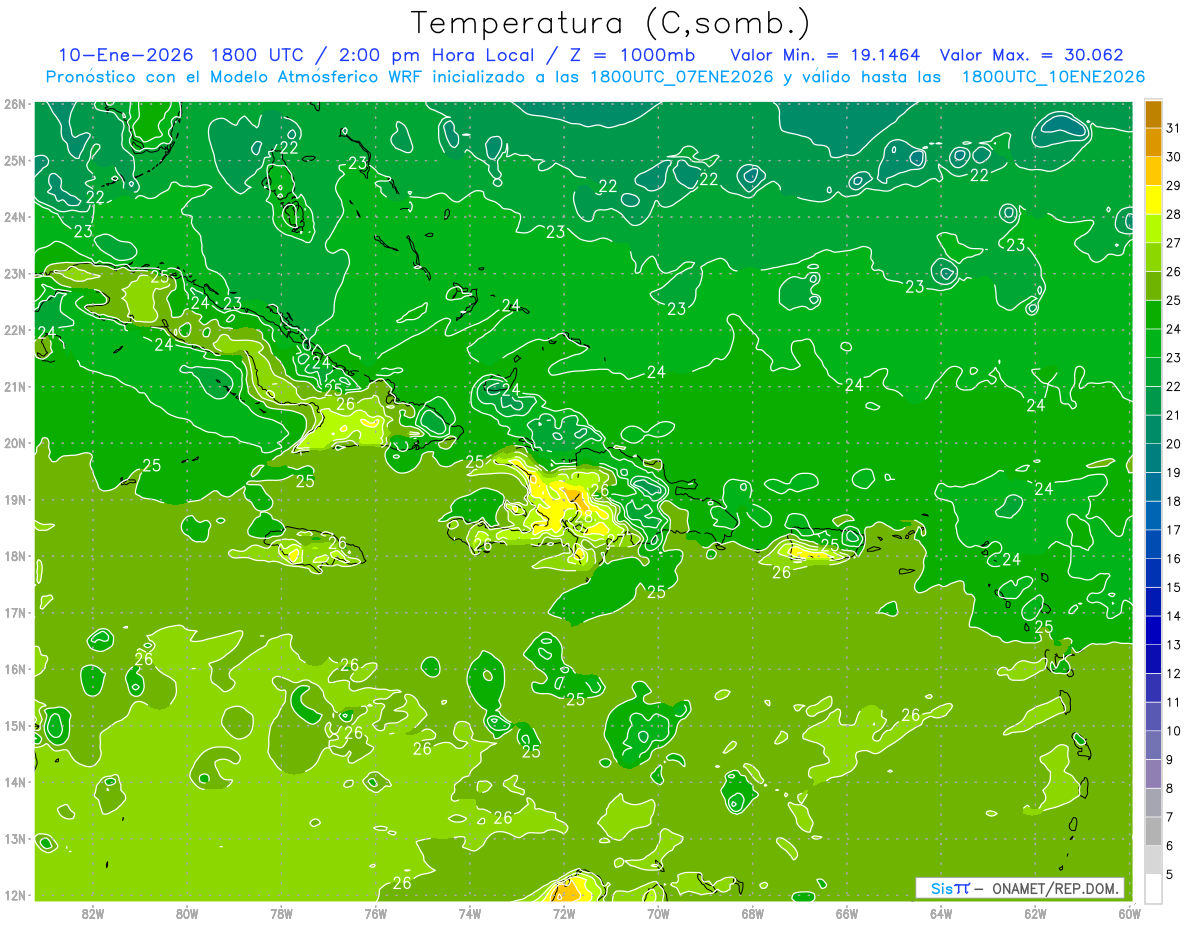1200x927 pixels.
Task: Click the "8" label on the color scale
Action: [x=1170, y=788]
